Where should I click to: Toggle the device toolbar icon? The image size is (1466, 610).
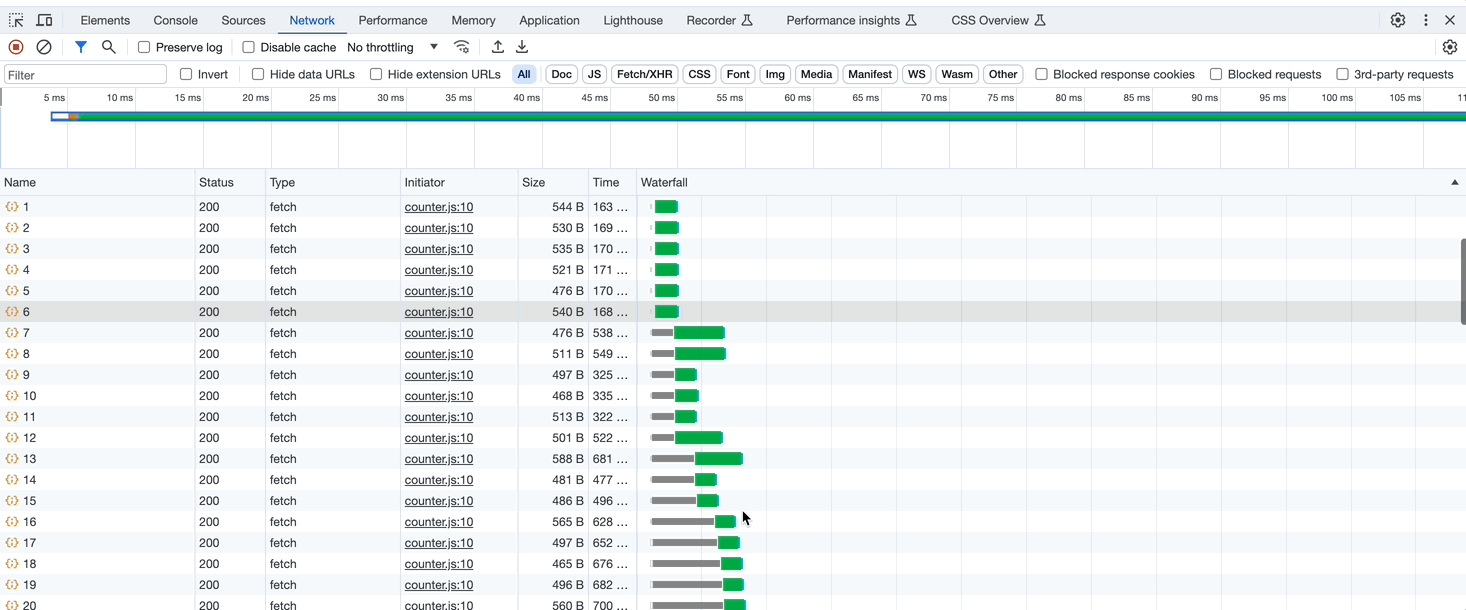[44, 20]
